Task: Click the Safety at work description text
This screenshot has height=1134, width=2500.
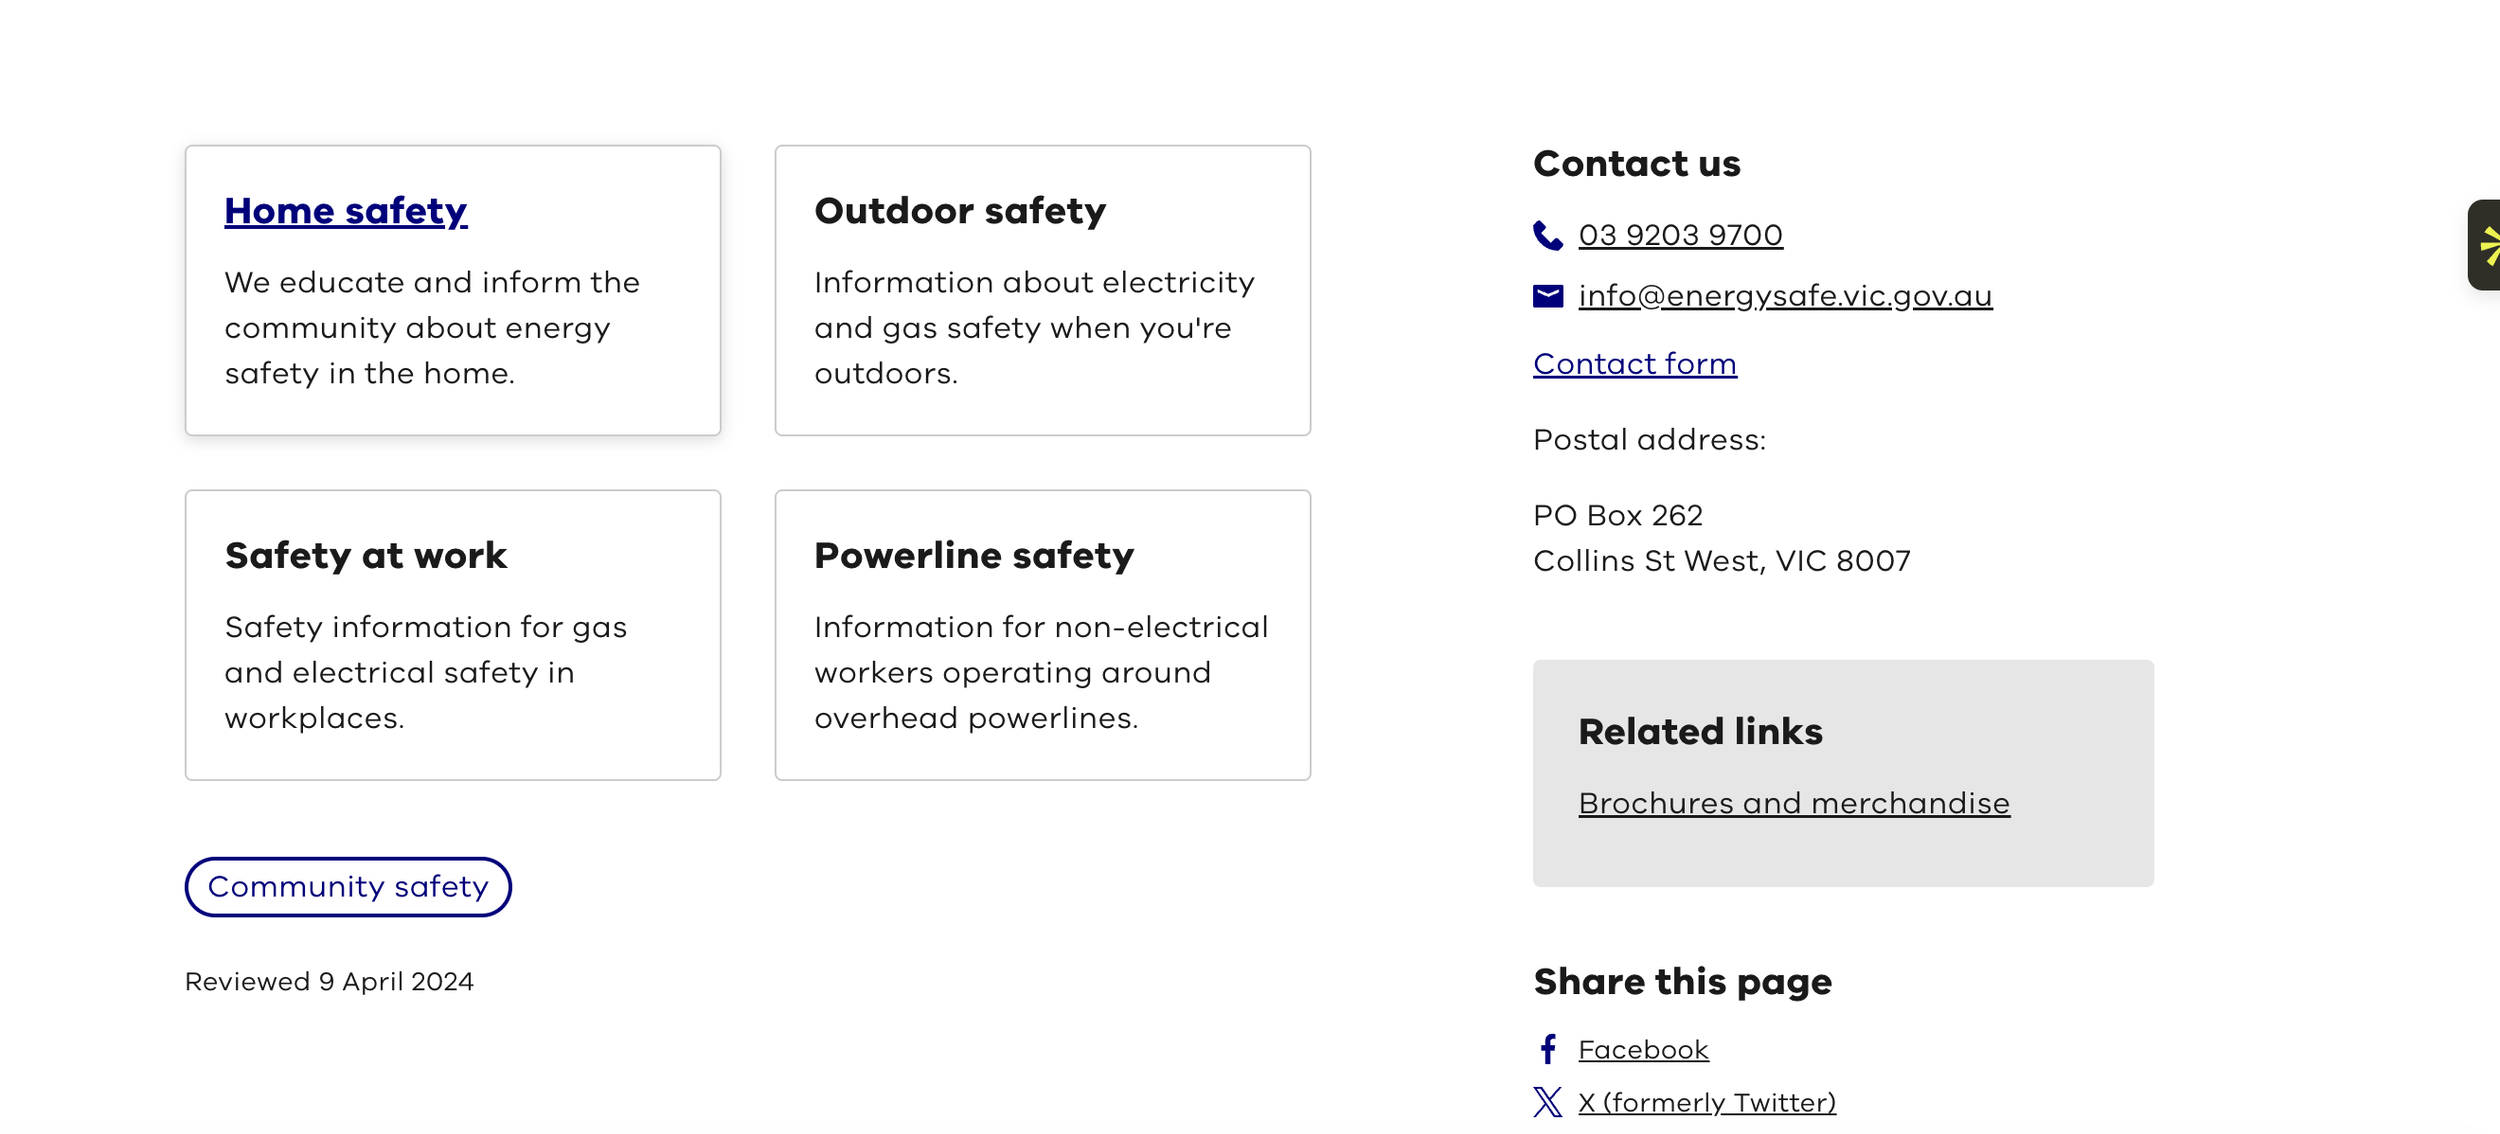Action: click(426, 673)
